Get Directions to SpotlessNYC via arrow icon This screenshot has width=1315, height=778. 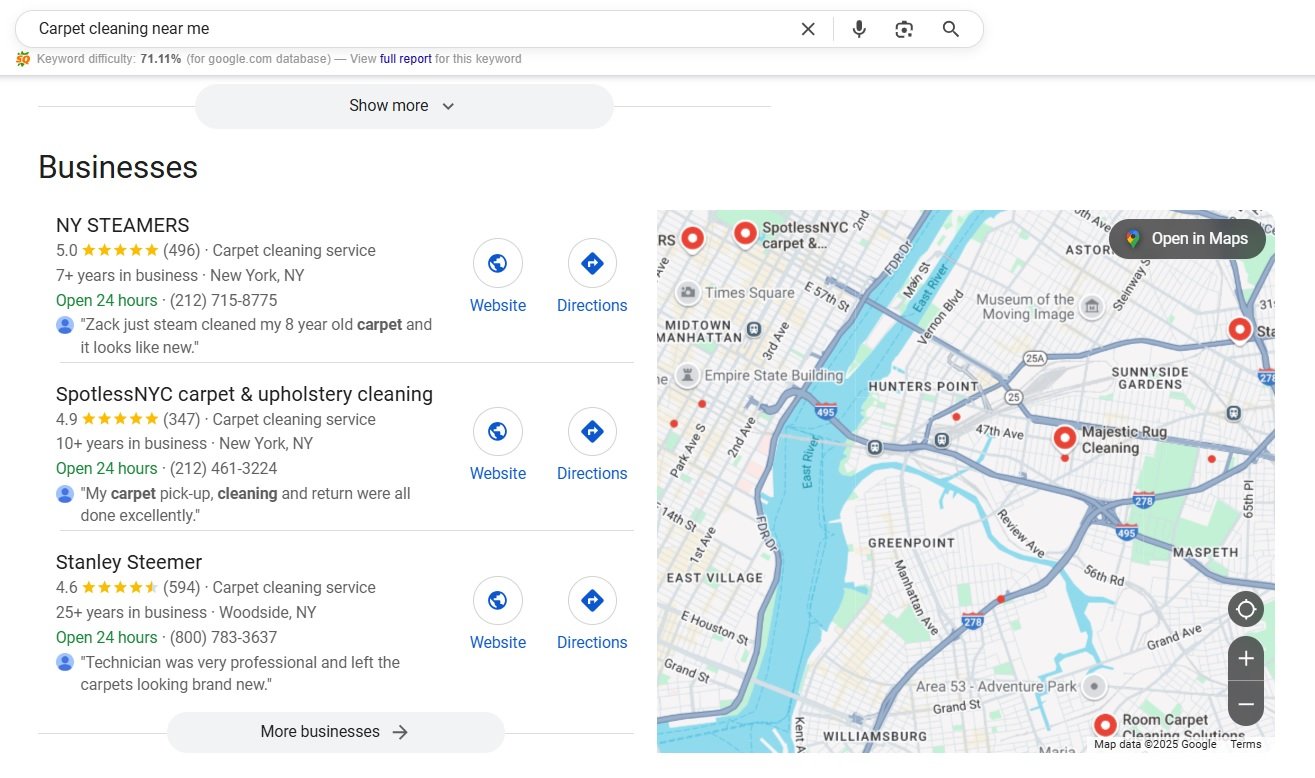point(592,432)
